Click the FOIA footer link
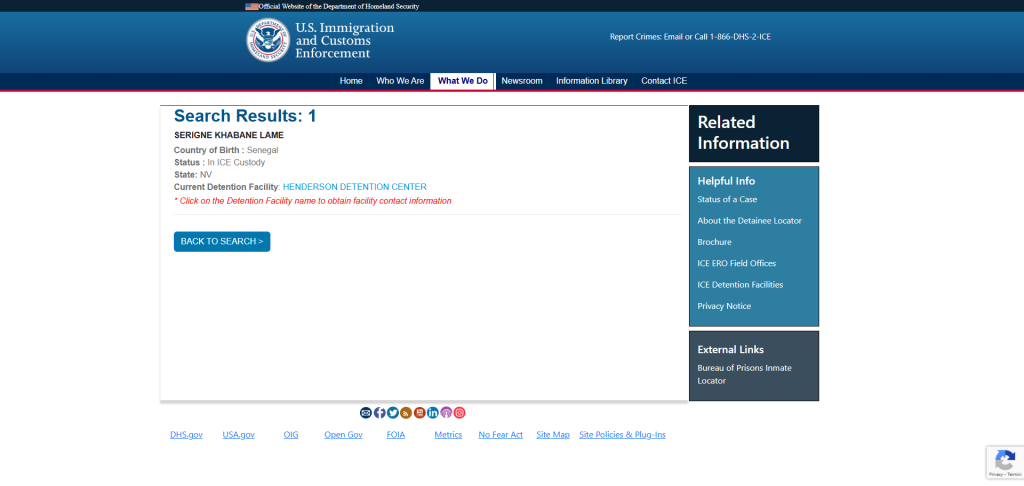The image size is (1024, 486). 396,435
